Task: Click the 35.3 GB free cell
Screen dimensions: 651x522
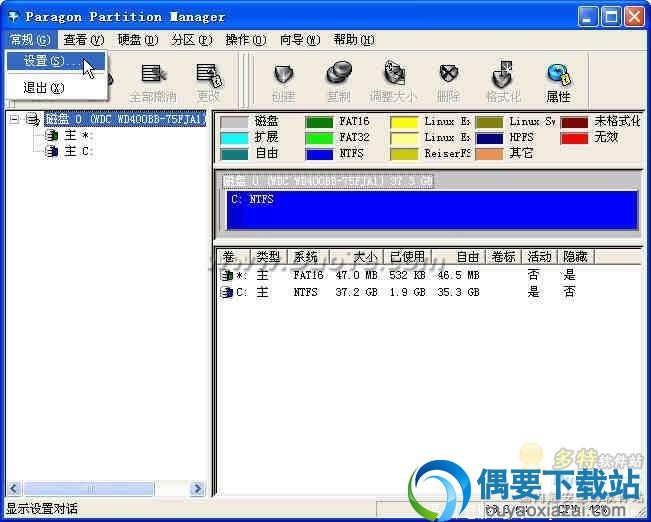Action: 458,292
